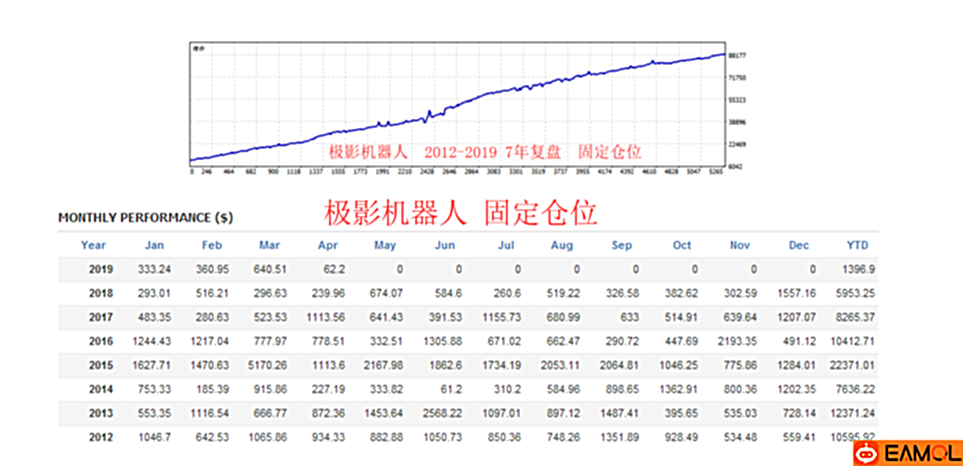Click the 2012 Sep value 1351.89
963x466 pixels.
pos(619,437)
